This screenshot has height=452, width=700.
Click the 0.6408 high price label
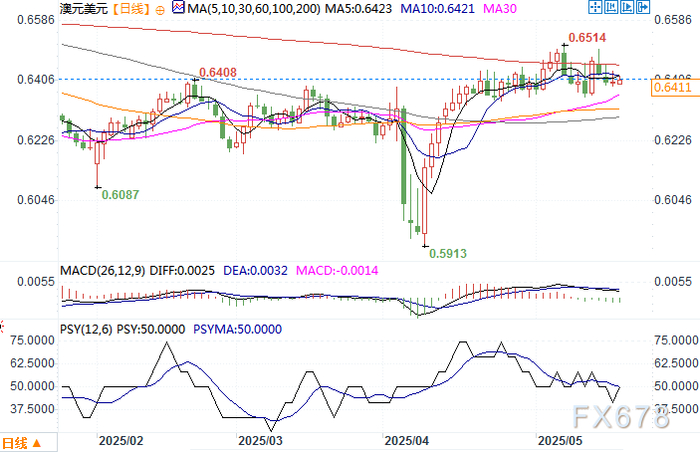(x=217, y=72)
